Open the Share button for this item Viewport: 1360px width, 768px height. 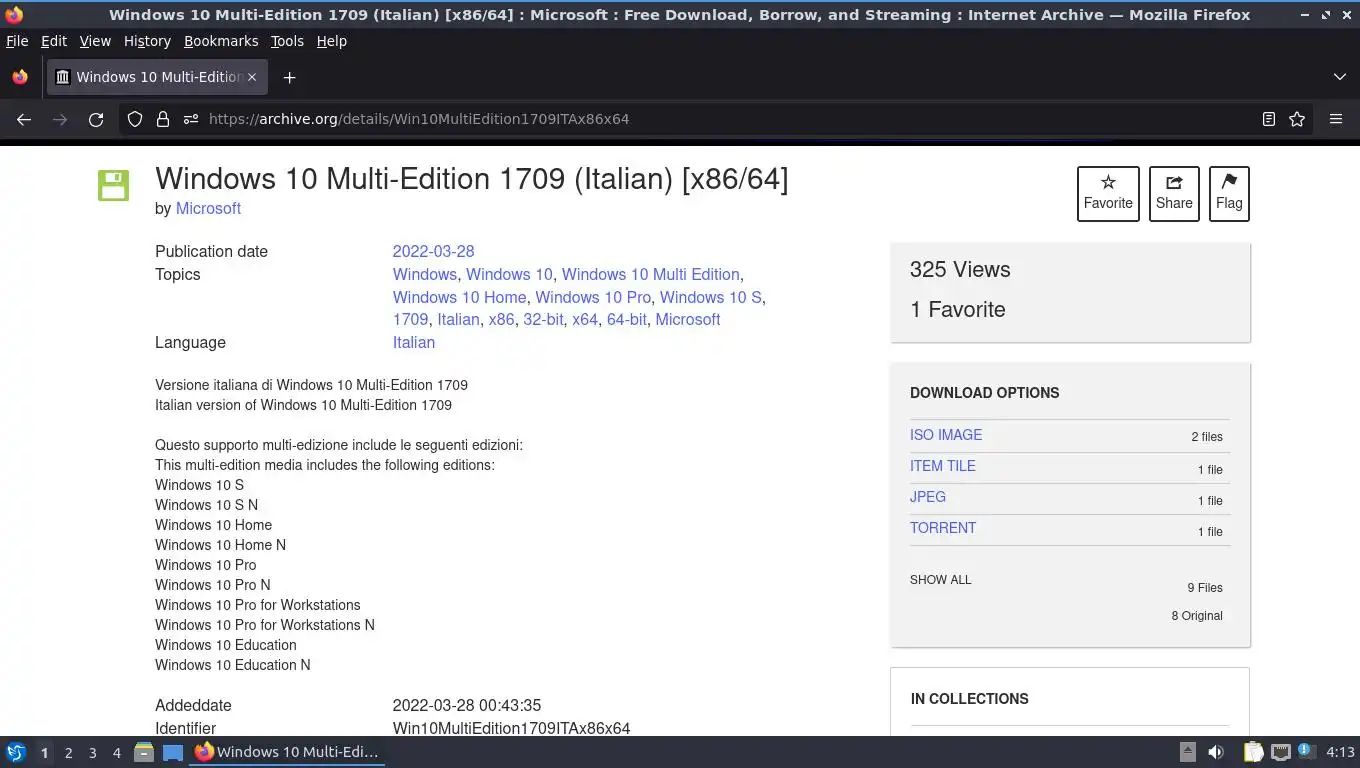click(1174, 193)
